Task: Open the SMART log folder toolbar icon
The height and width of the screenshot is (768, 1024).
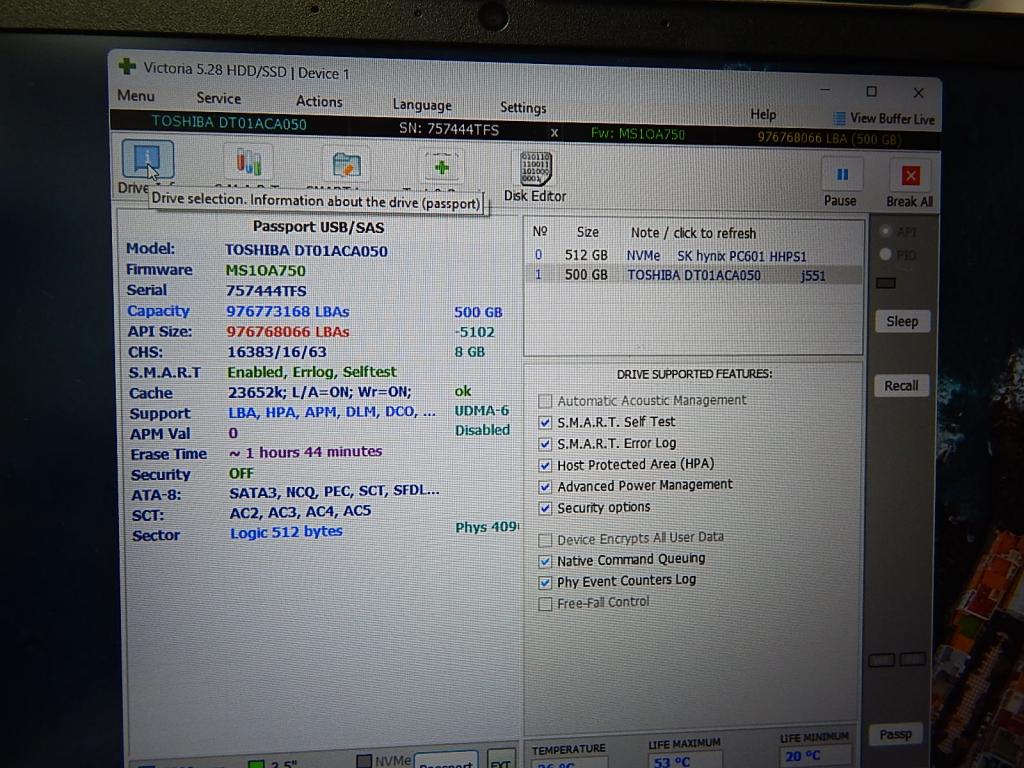Action: 346,165
